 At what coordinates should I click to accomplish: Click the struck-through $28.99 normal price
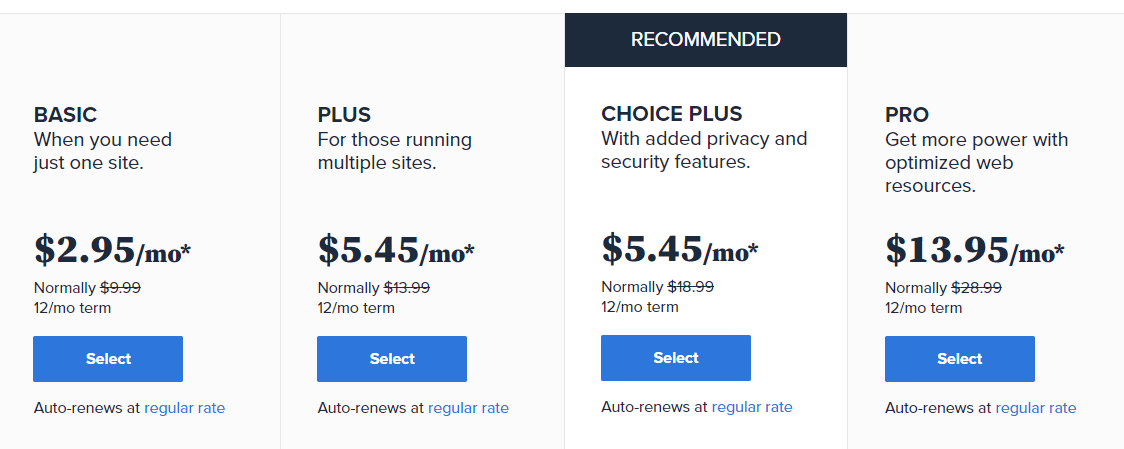976,288
